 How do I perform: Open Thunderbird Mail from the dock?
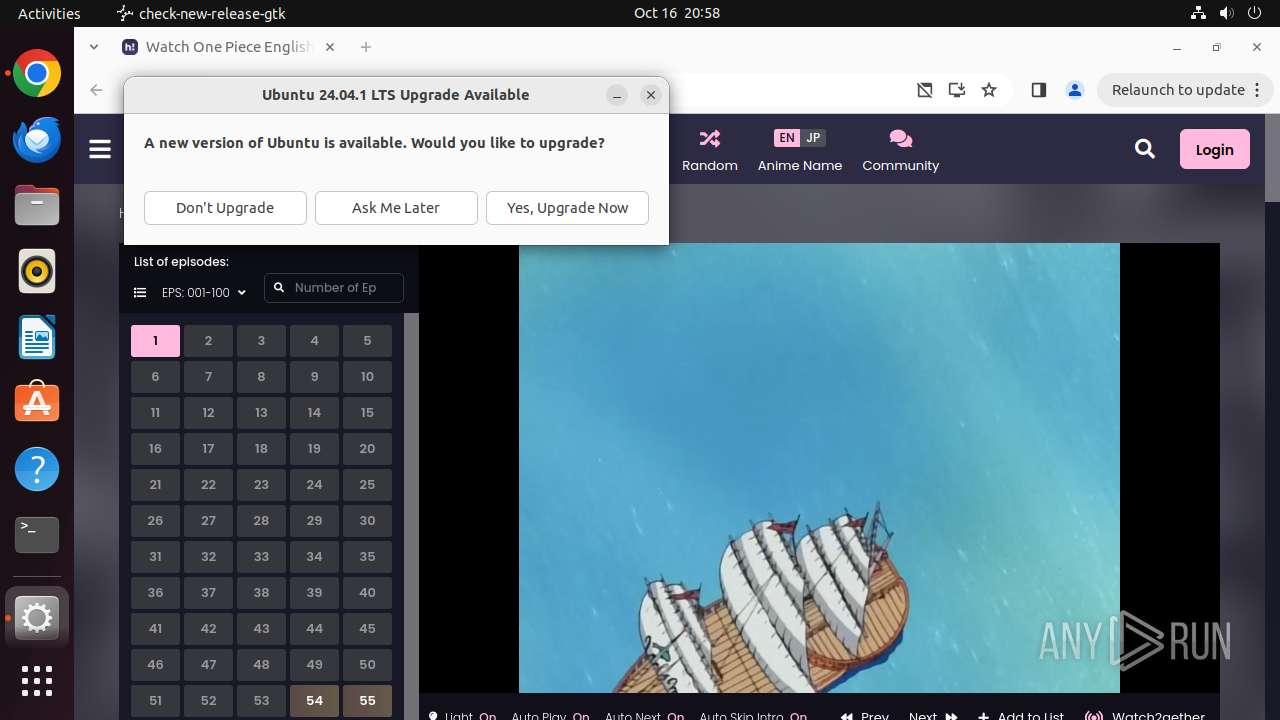(37, 139)
